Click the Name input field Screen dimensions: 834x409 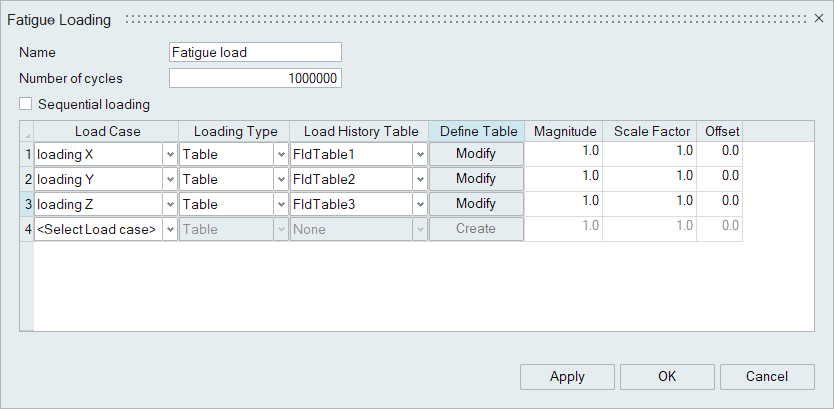coord(256,52)
